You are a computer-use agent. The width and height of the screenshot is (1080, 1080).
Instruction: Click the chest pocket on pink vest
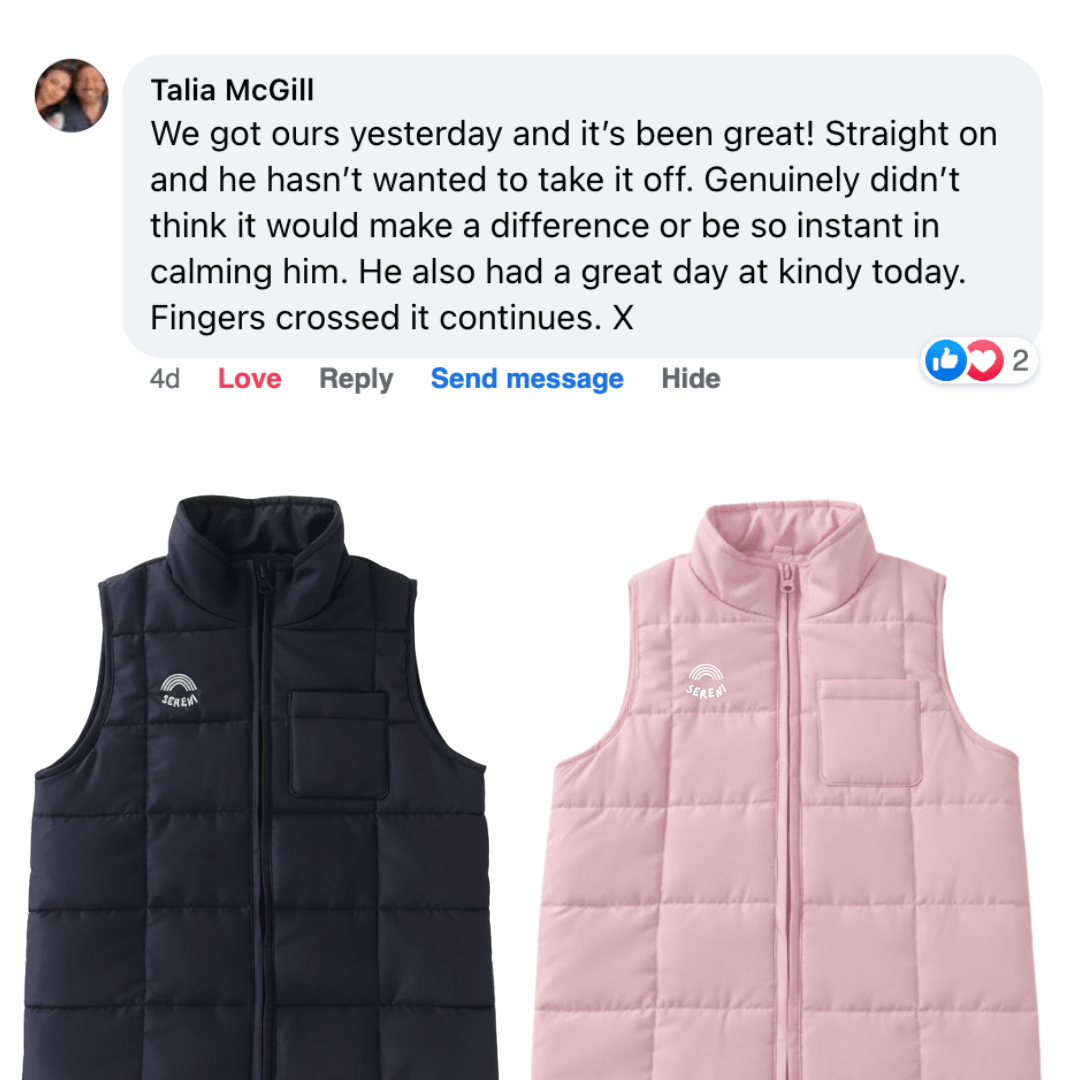pos(870,732)
